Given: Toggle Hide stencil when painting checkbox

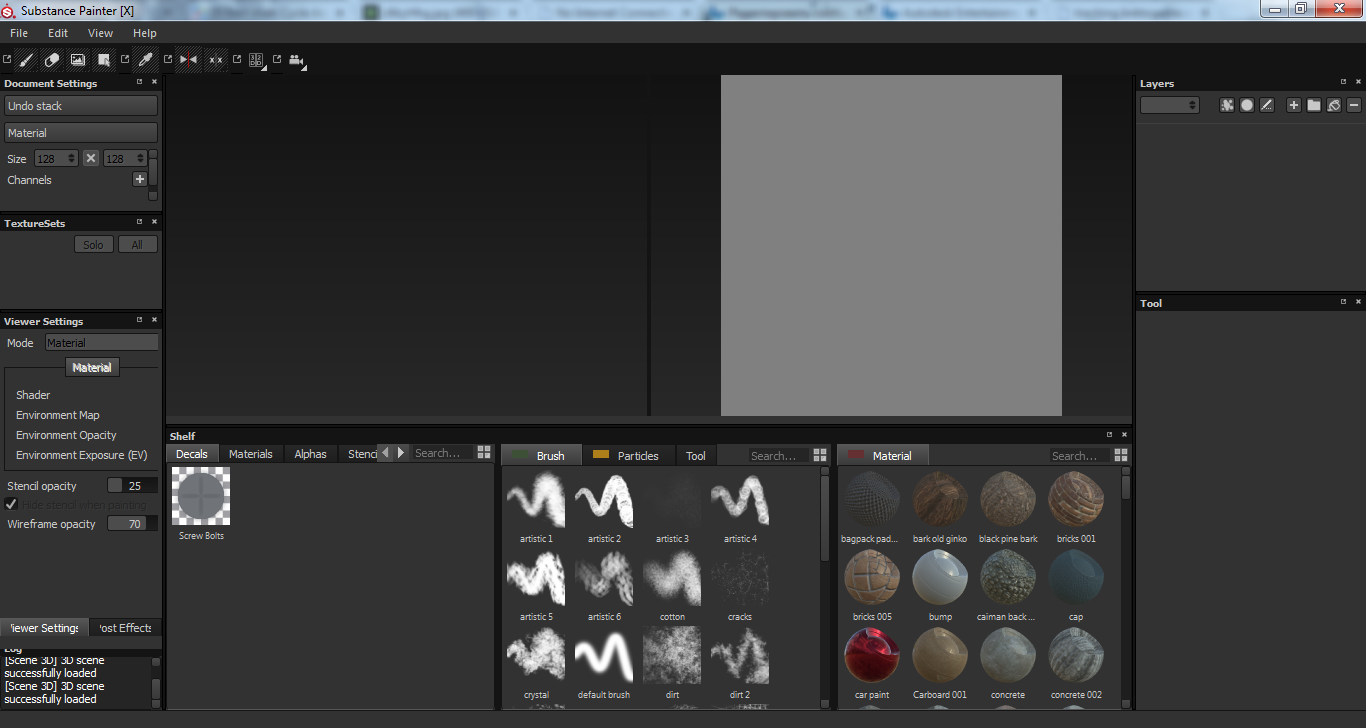Looking at the screenshot, I should pyautogui.click(x=12, y=504).
